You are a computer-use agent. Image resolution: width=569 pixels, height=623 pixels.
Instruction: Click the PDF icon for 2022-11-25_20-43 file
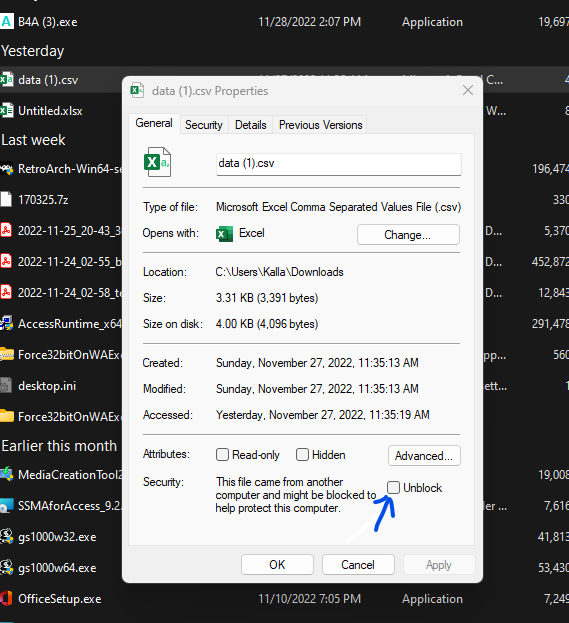(6, 230)
